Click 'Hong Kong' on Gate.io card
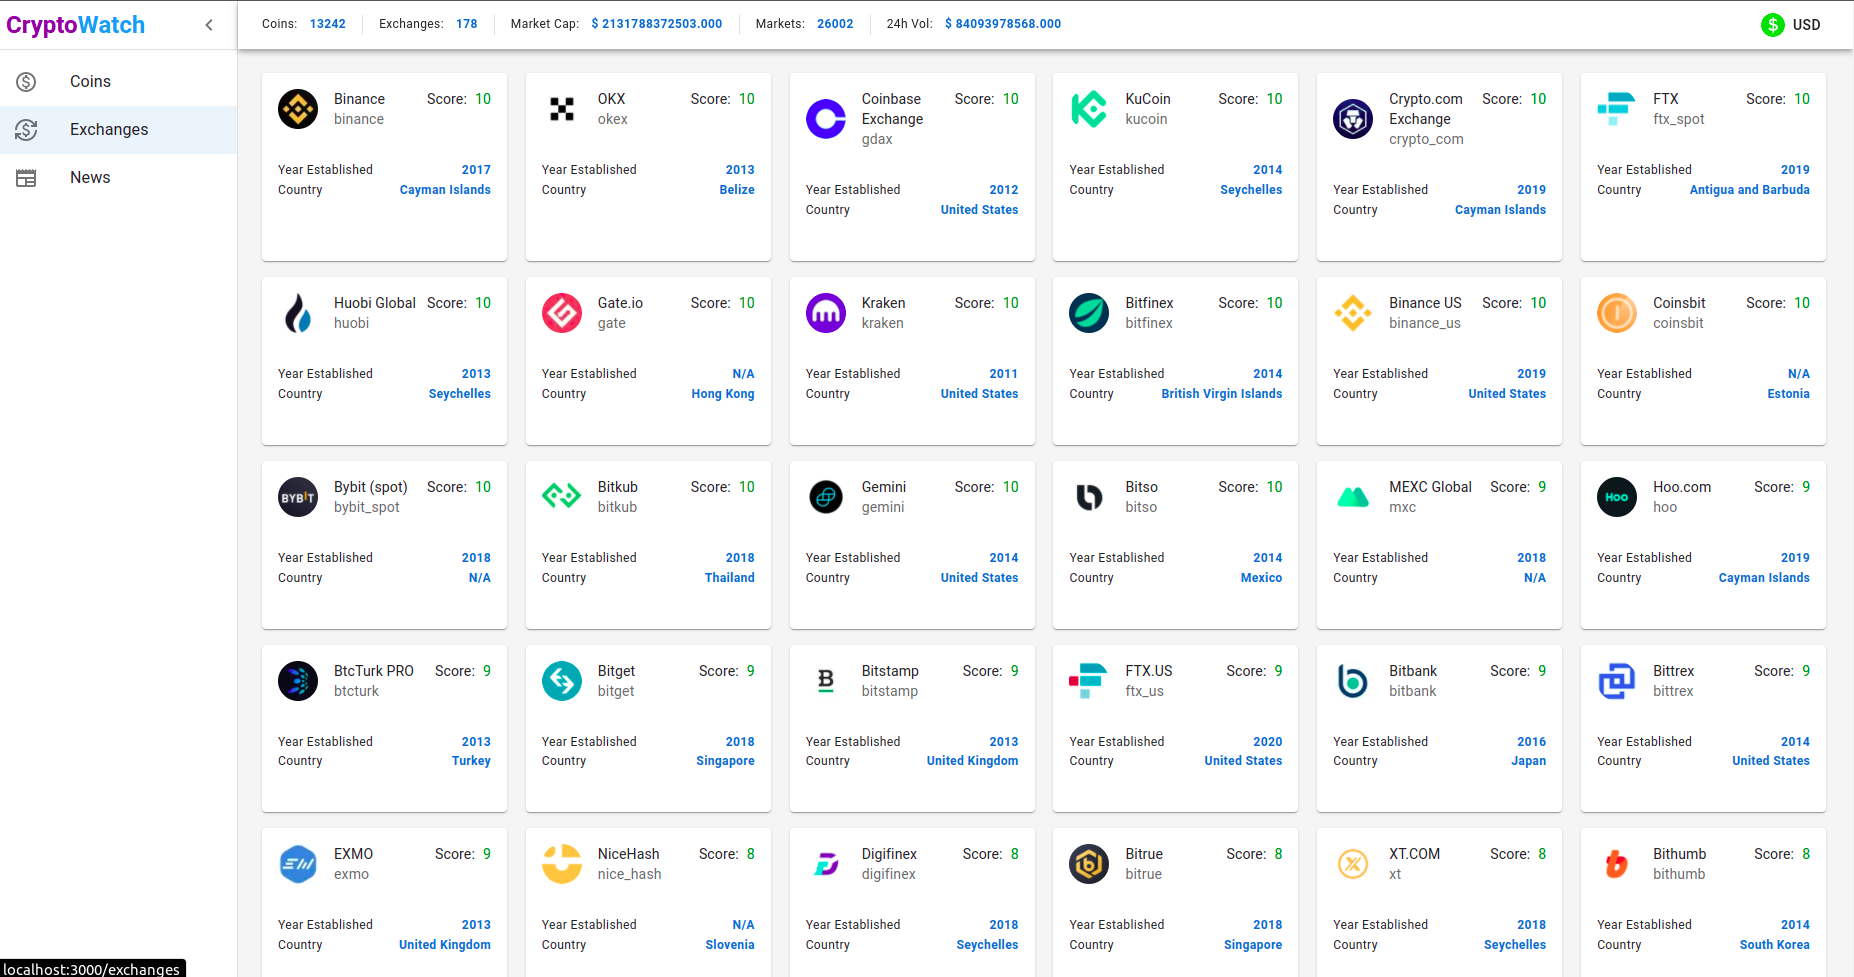This screenshot has width=1854, height=977. [722, 394]
